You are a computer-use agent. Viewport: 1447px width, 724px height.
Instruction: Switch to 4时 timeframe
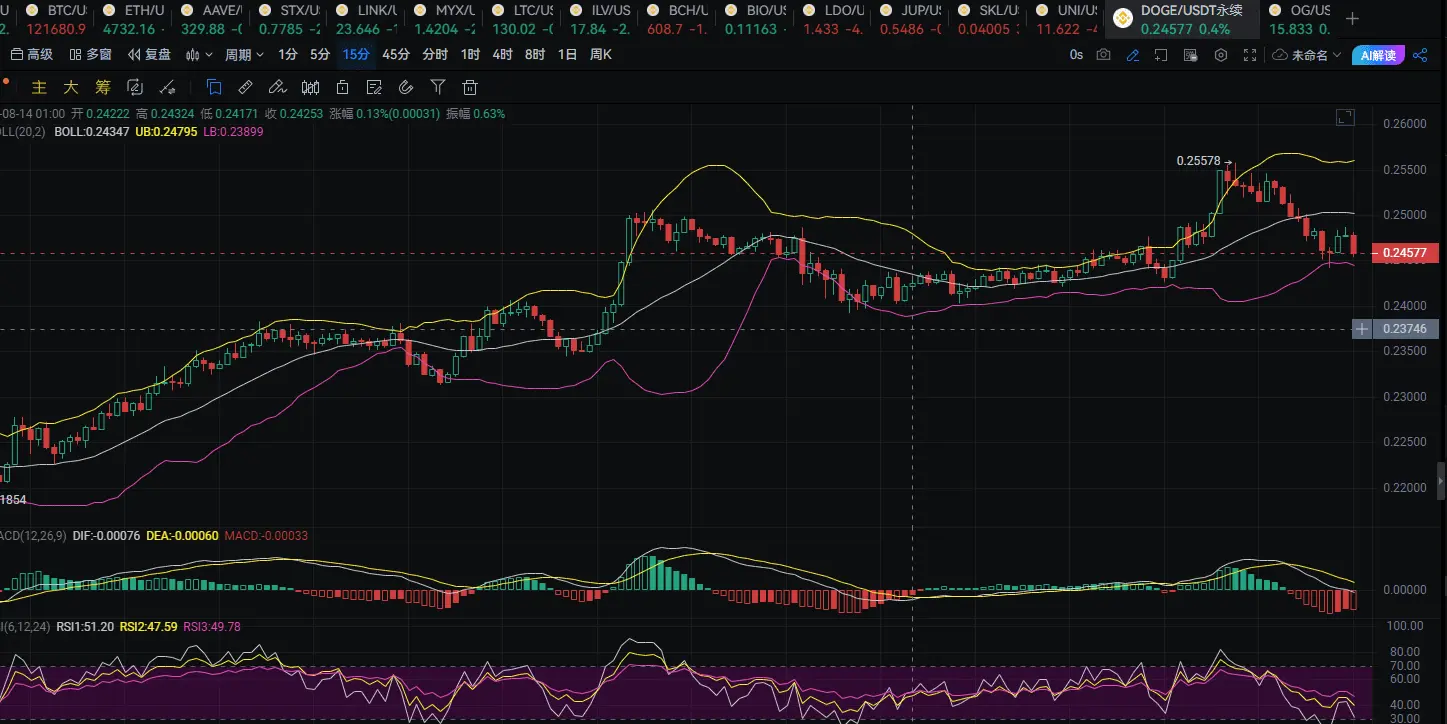tap(503, 54)
